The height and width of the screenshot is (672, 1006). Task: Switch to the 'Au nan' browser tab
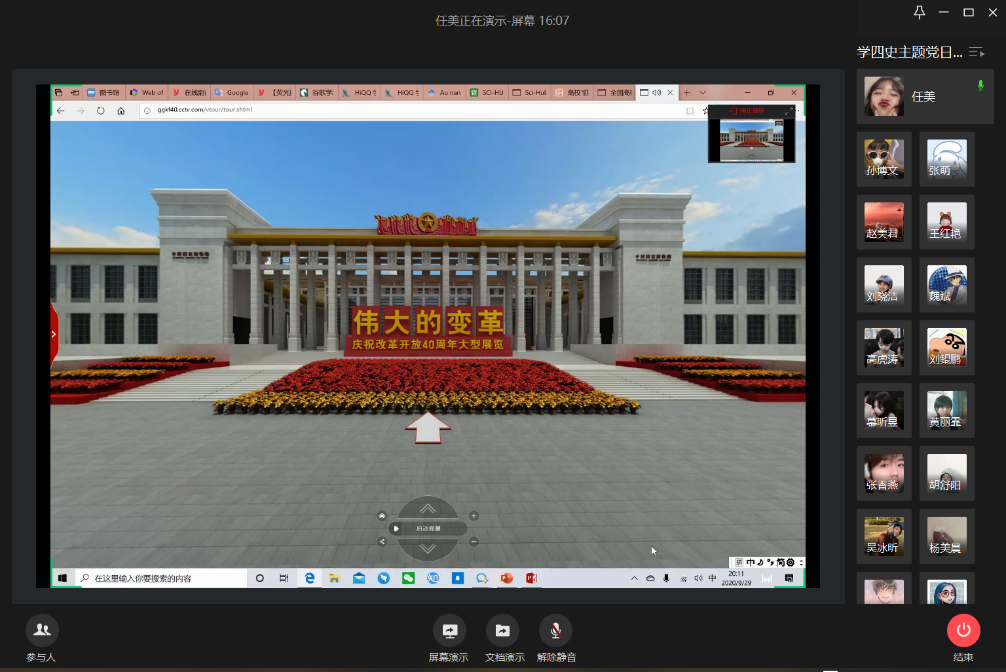point(445,92)
